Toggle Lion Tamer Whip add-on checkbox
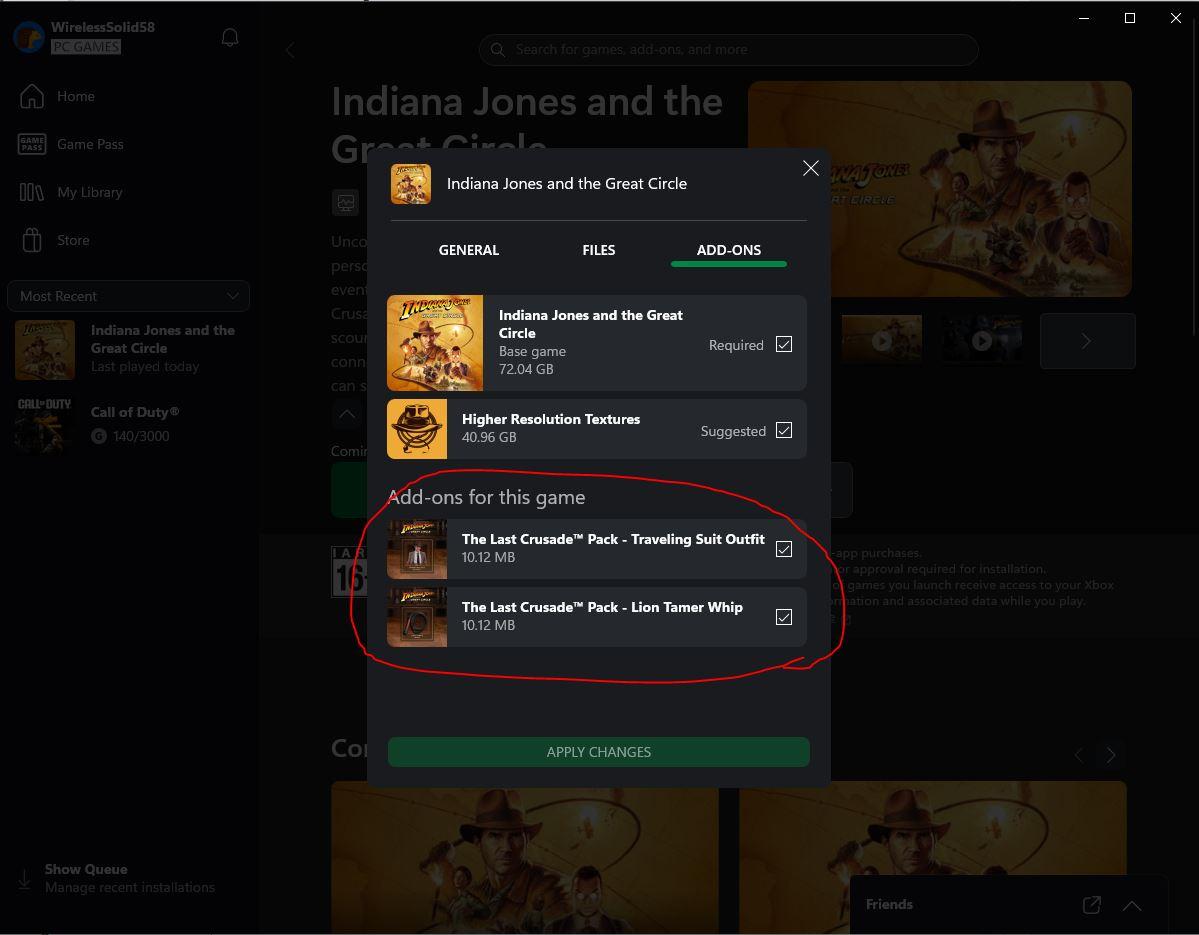This screenshot has height=935, width=1199. [x=784, y=617]
